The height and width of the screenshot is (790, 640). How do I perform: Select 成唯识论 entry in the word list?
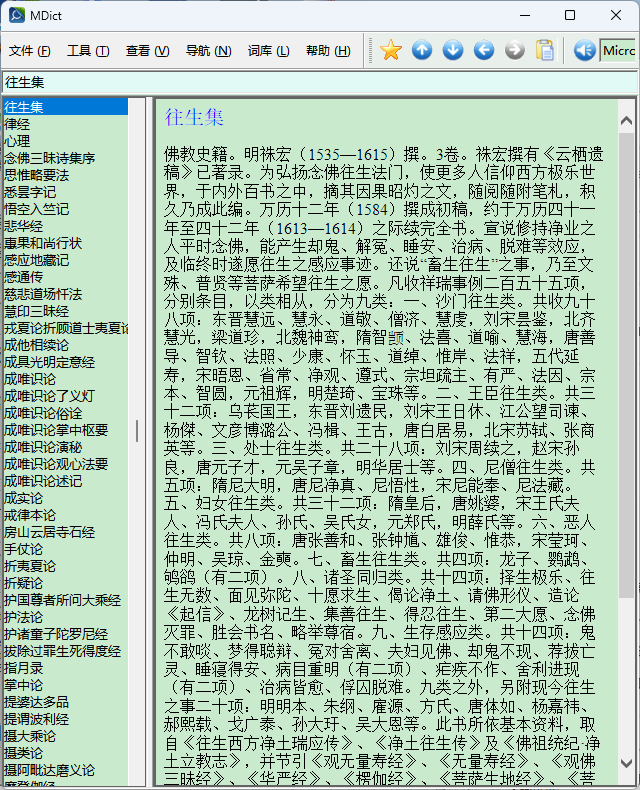point(30,379)
